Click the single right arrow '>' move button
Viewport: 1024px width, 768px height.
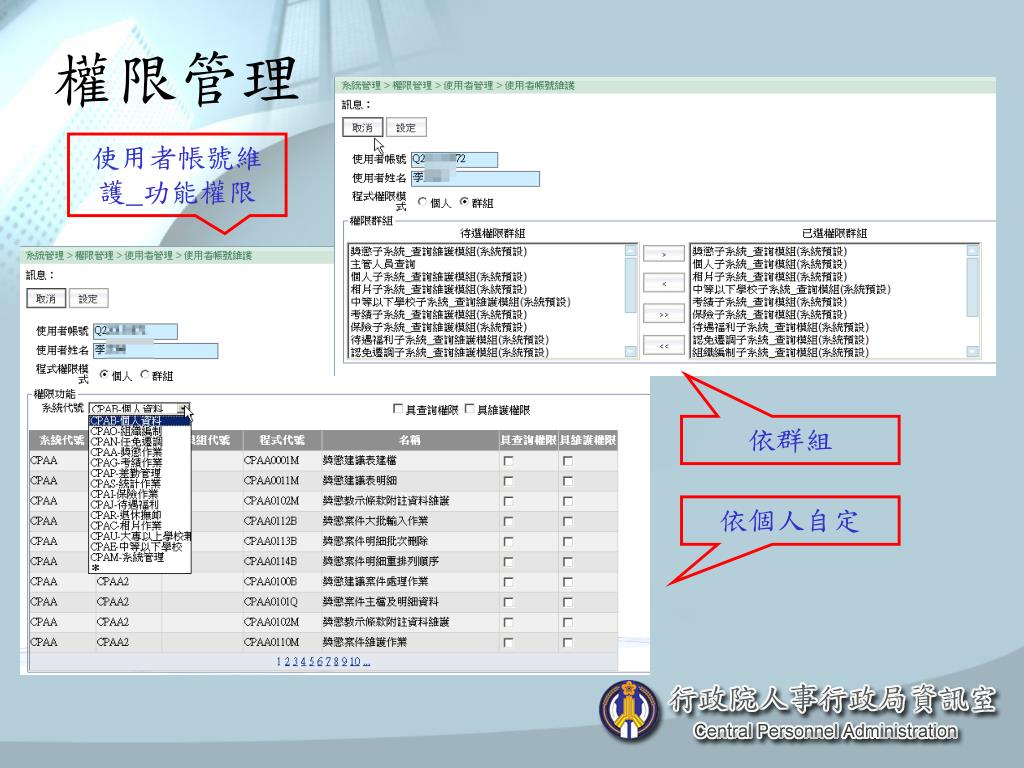[x=664, y=253]
